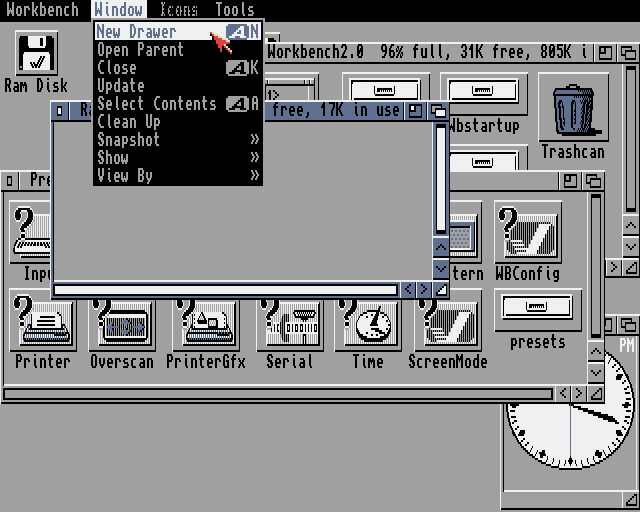Click the Ram Disk window size gadget
640x512 pixels.
coord(441,290)
